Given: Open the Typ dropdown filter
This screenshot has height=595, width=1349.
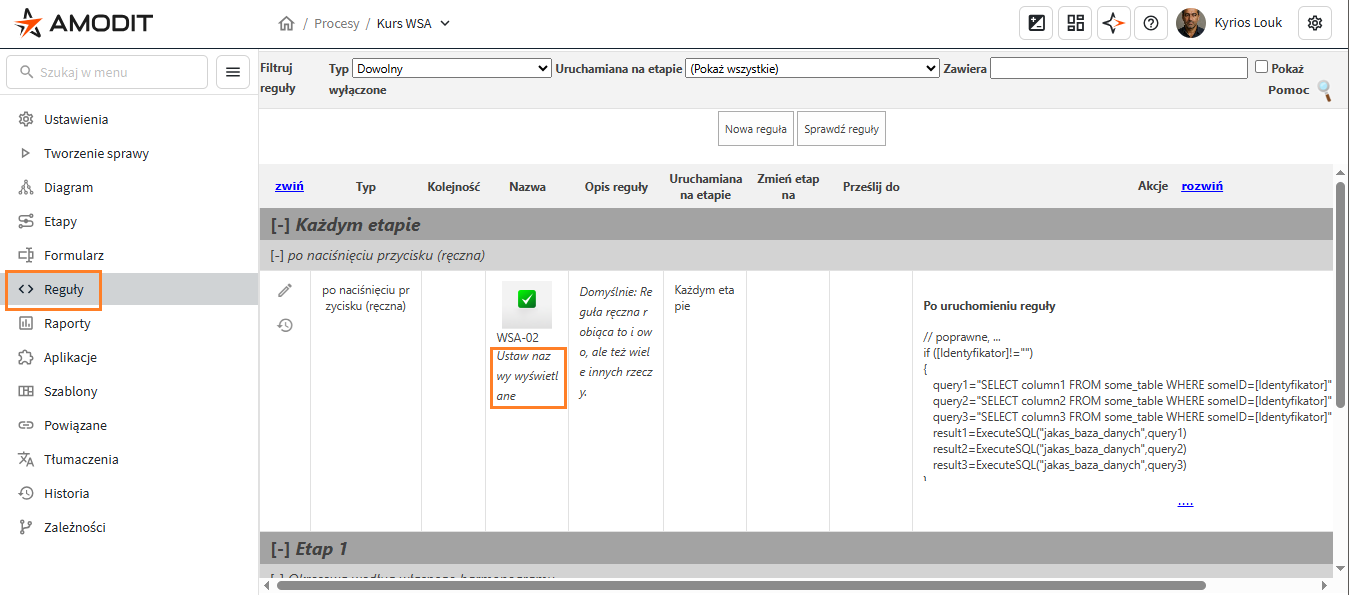Looking at the screenshot, I should [x=451, y=68].
